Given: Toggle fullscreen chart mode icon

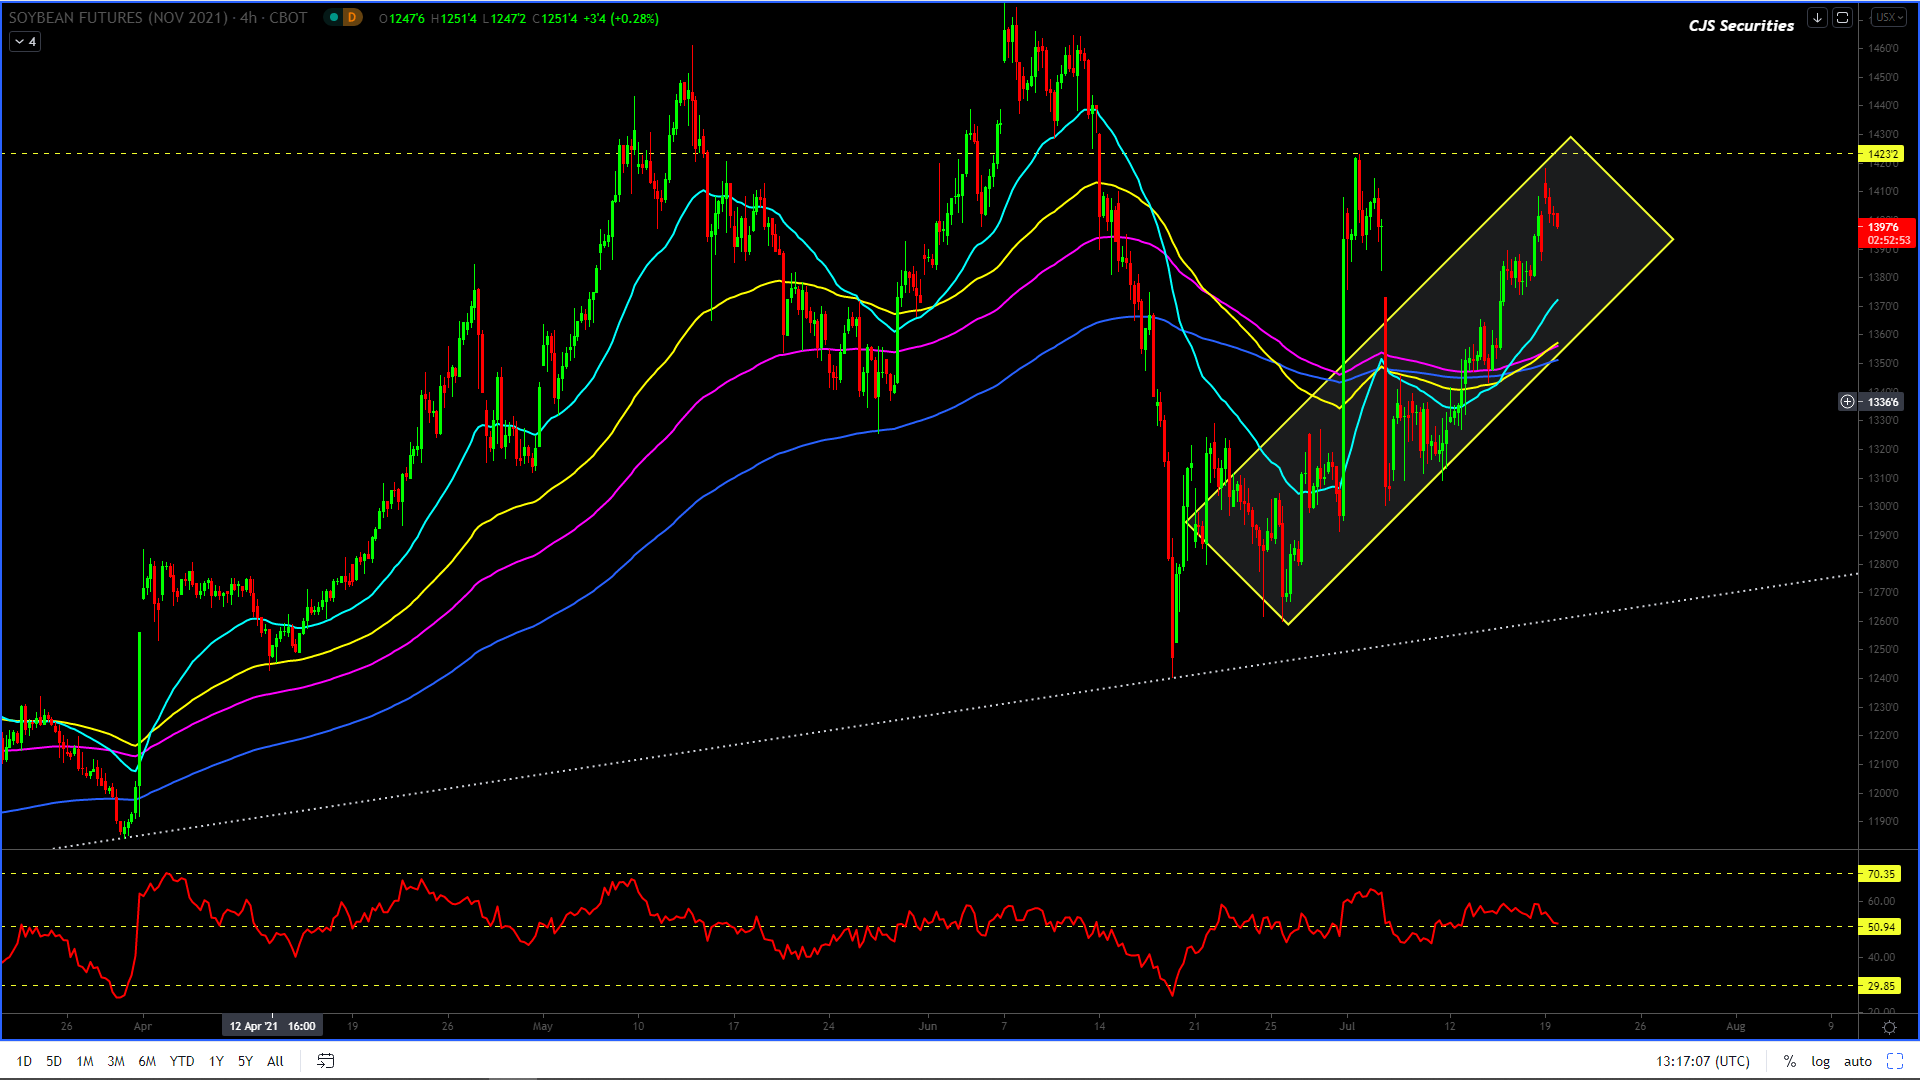Looking at the screenshot, I should [1895, 1061].
